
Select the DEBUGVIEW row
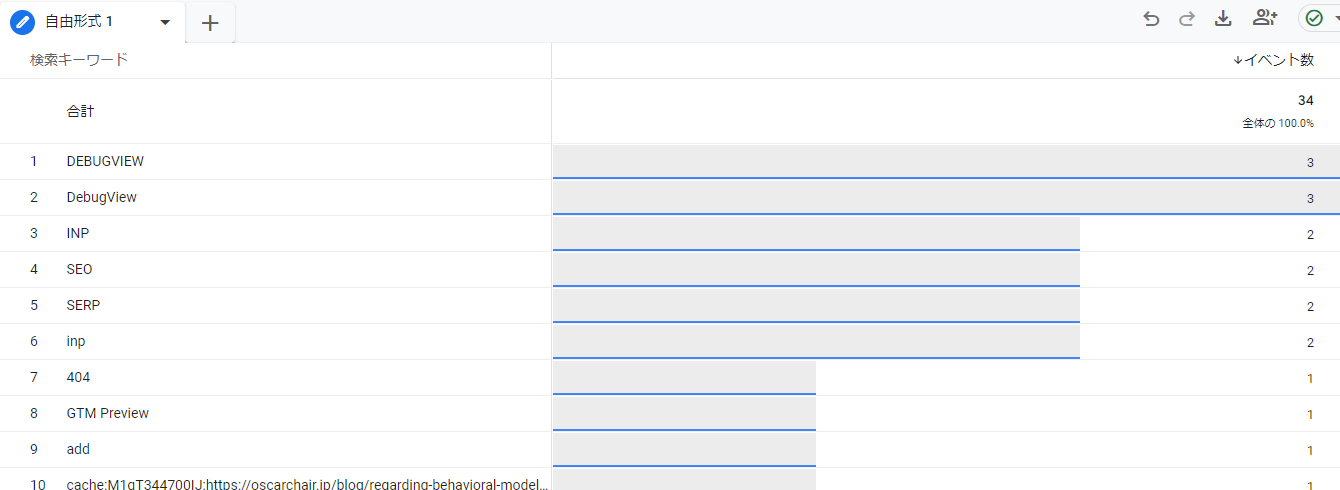coord(98,162)
